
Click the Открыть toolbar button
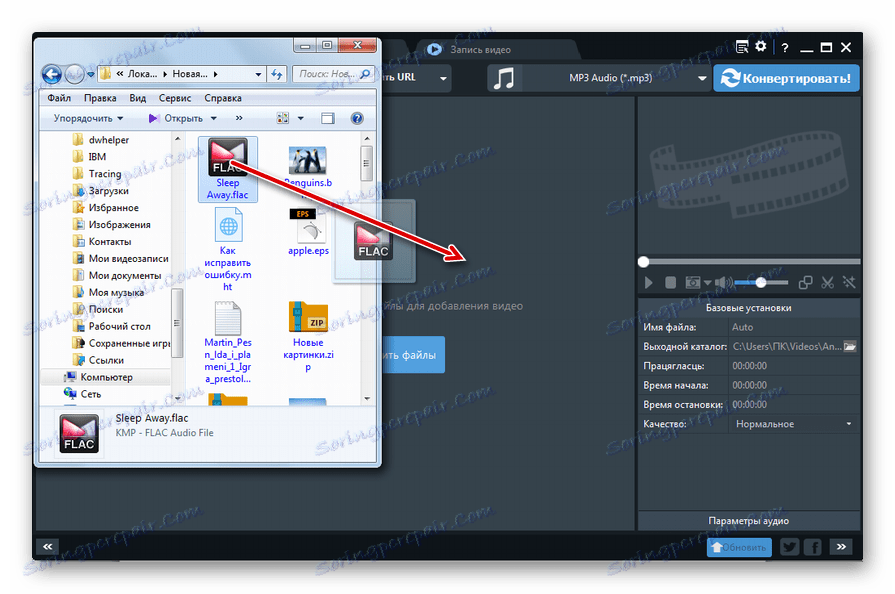point(176,118)
